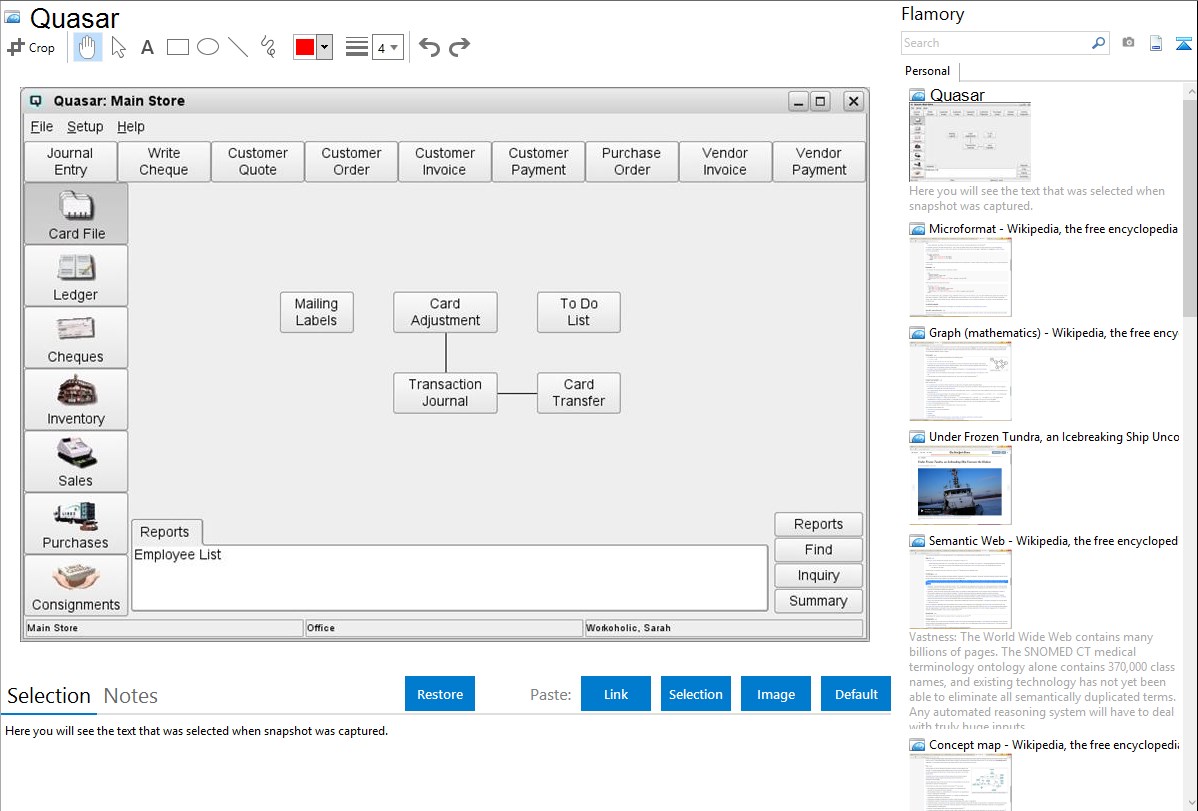
Task: Select the Crop tool
Action: [32, 47]
